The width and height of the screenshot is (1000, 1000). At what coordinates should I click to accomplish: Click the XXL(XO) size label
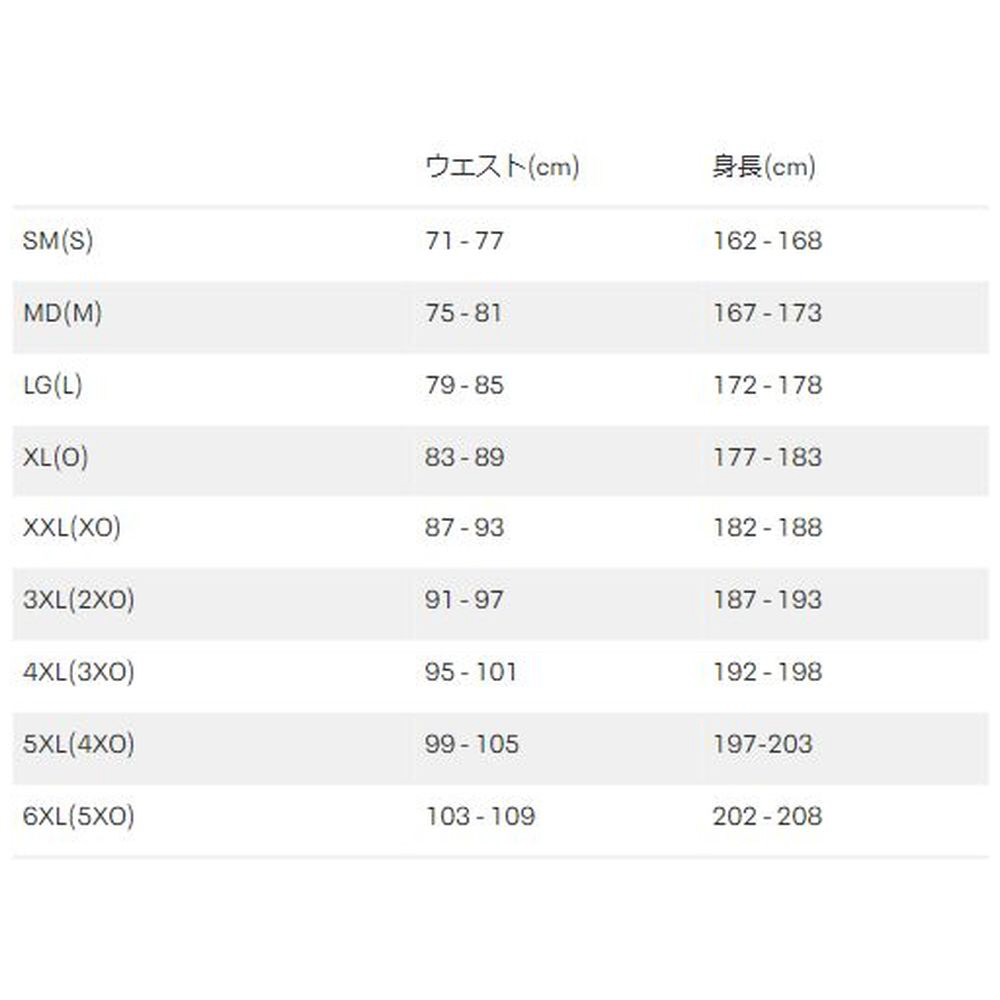click(72, 528)
